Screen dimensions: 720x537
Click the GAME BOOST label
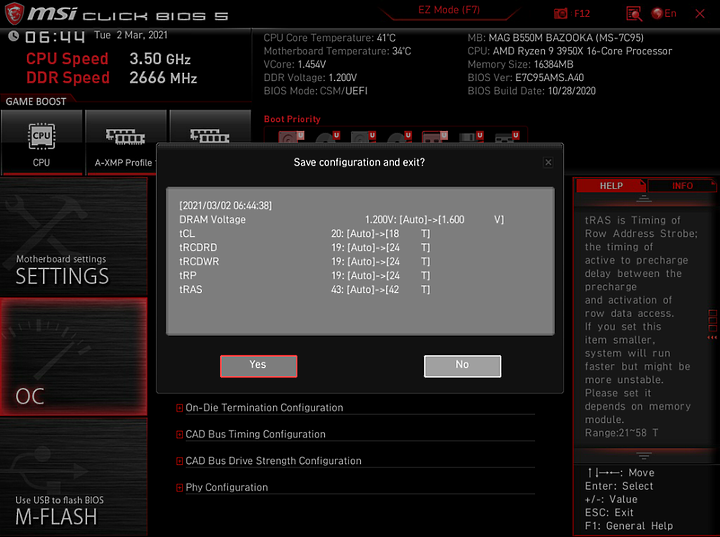tap(36, 102)
